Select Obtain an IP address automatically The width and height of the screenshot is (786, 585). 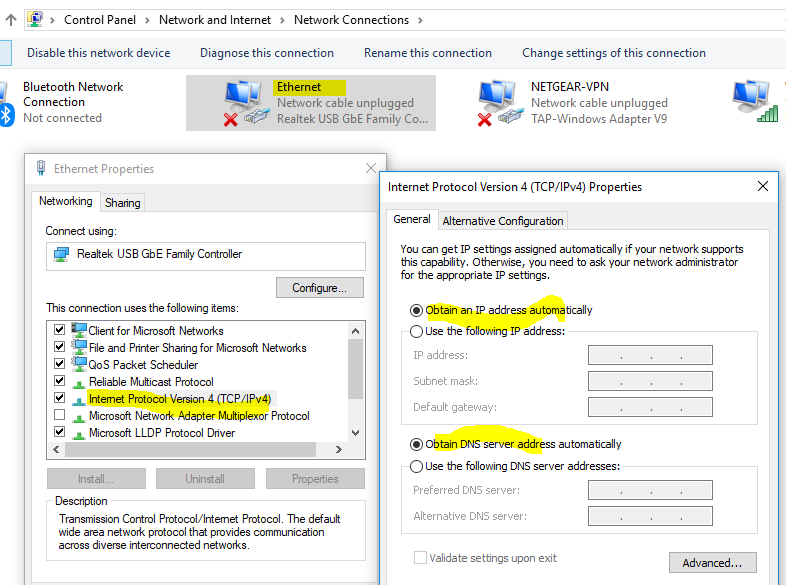(x=416, y=310)
